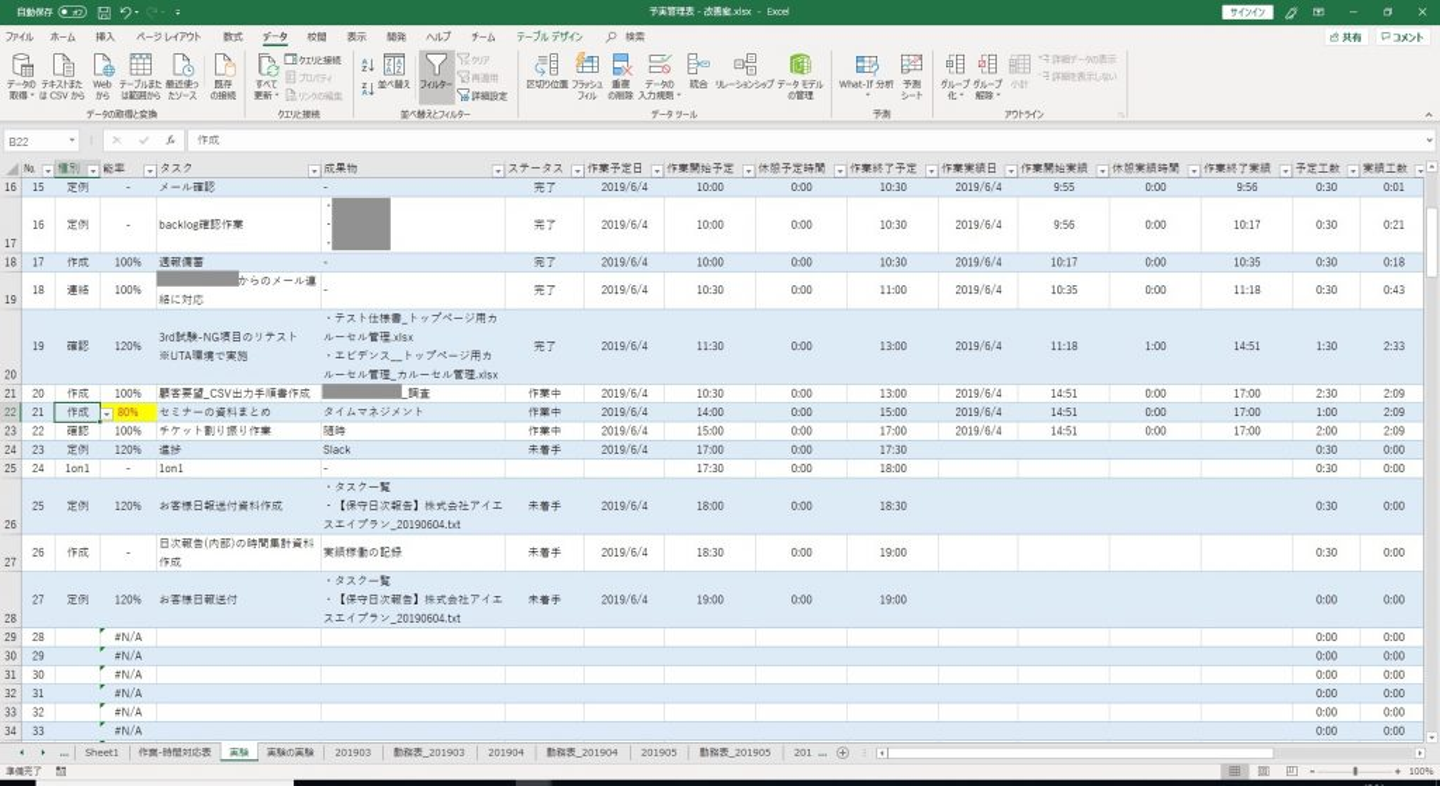Import from Text or CSV file
1440x786 pixels.
[x=63, y=77]
